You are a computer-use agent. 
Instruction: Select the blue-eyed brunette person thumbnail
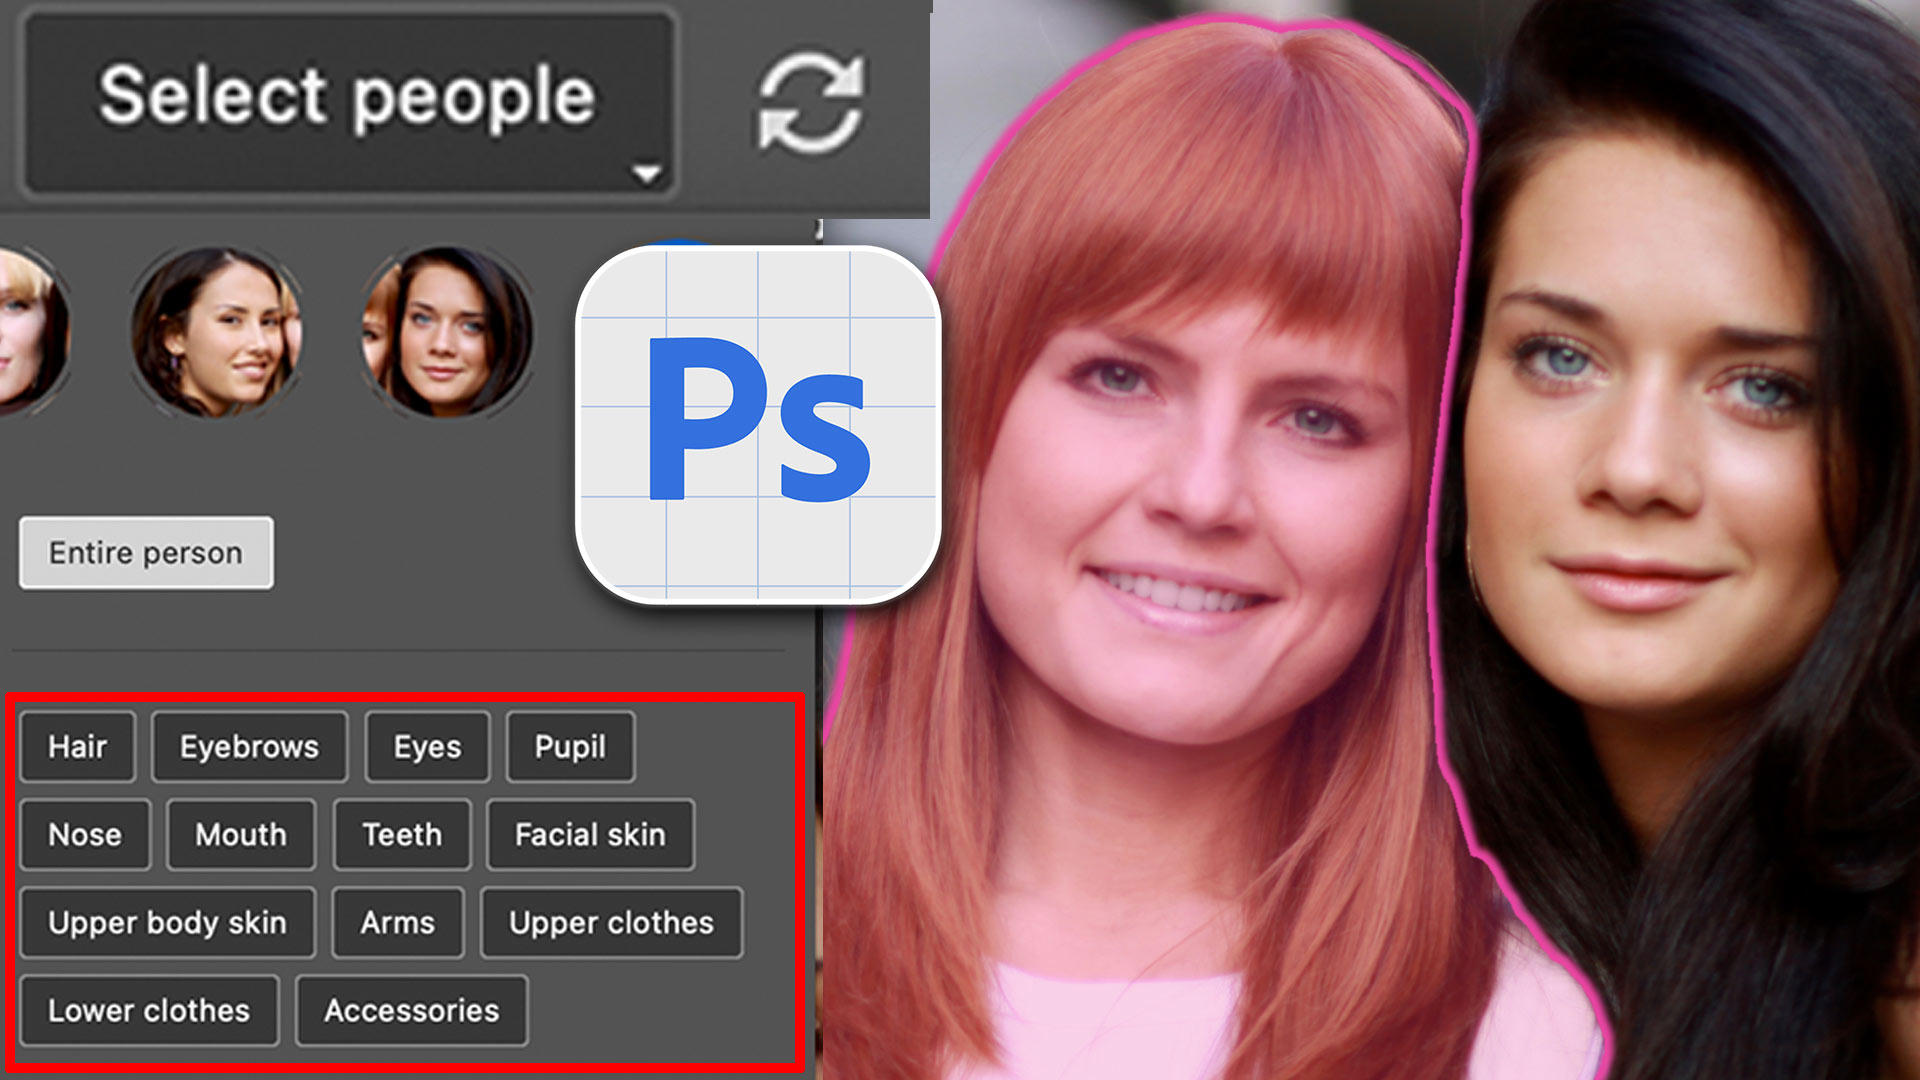[446, 332]
